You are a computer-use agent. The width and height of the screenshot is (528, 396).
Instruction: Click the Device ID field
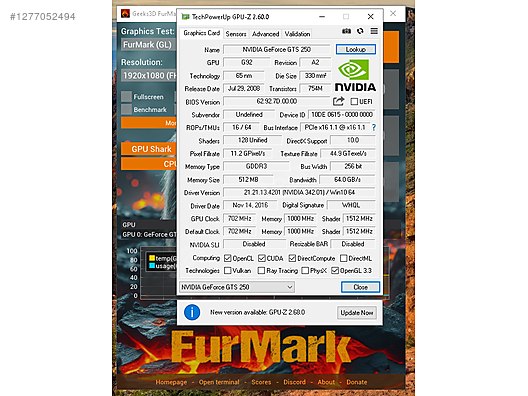342,114
